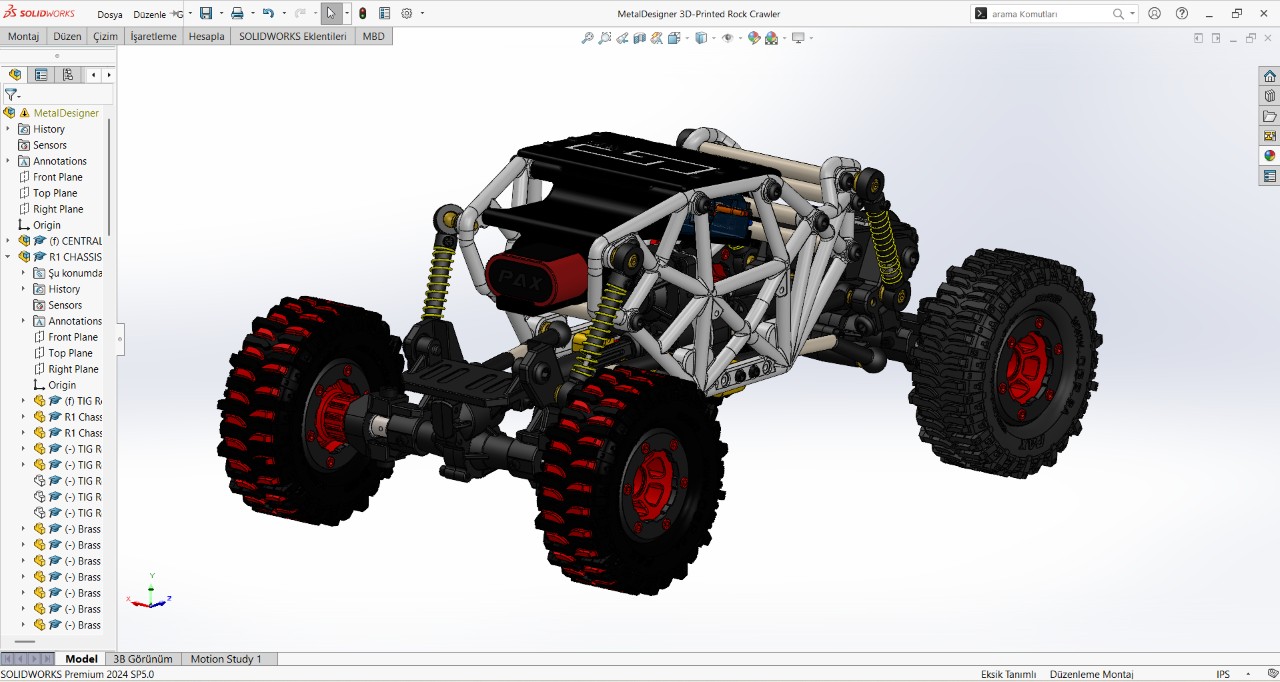Click the Apply Scene icon

772,38
